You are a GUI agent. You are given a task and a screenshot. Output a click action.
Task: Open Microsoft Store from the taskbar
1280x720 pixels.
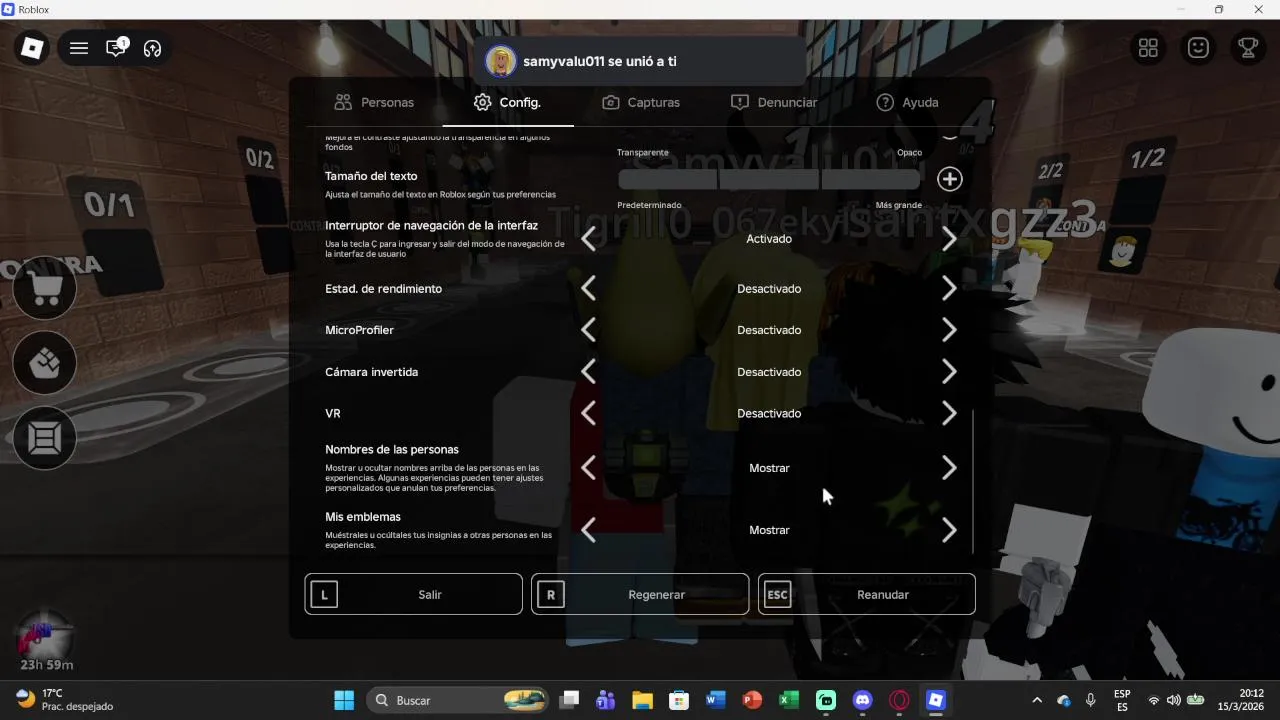tap(678, 700)
